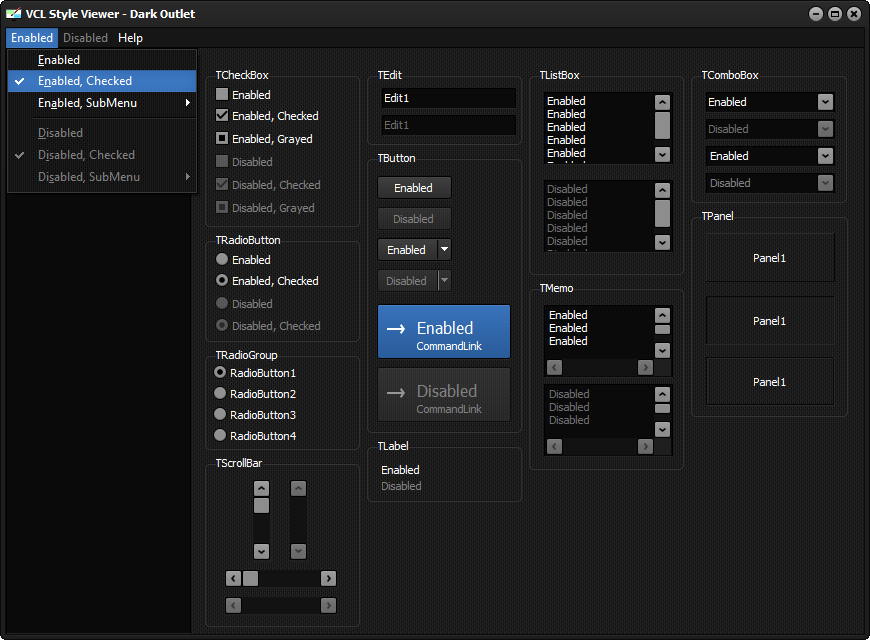The width and height of the screenshot is (870, 640).
Task: Click the middle Panel1 in TPanel
Action: click(770, 321)
